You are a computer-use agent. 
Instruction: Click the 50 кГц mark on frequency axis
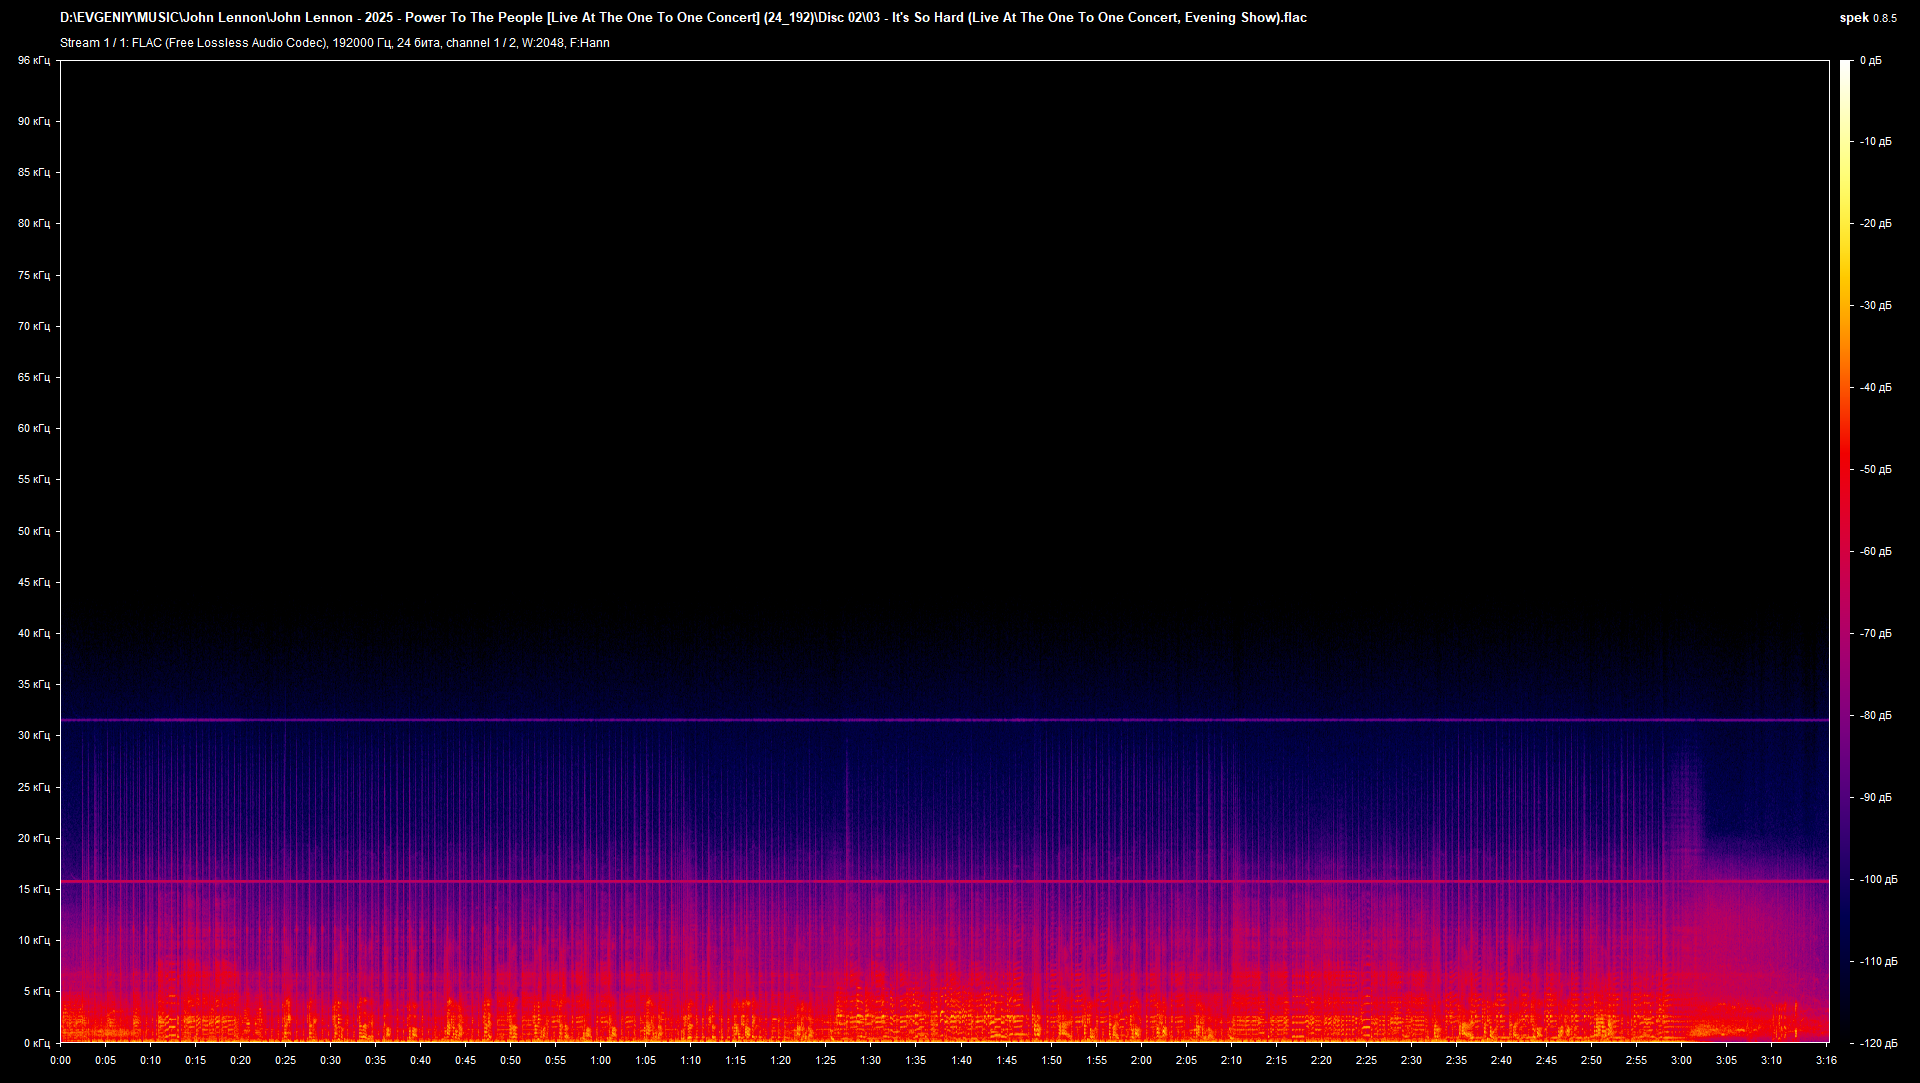(33, 531)
